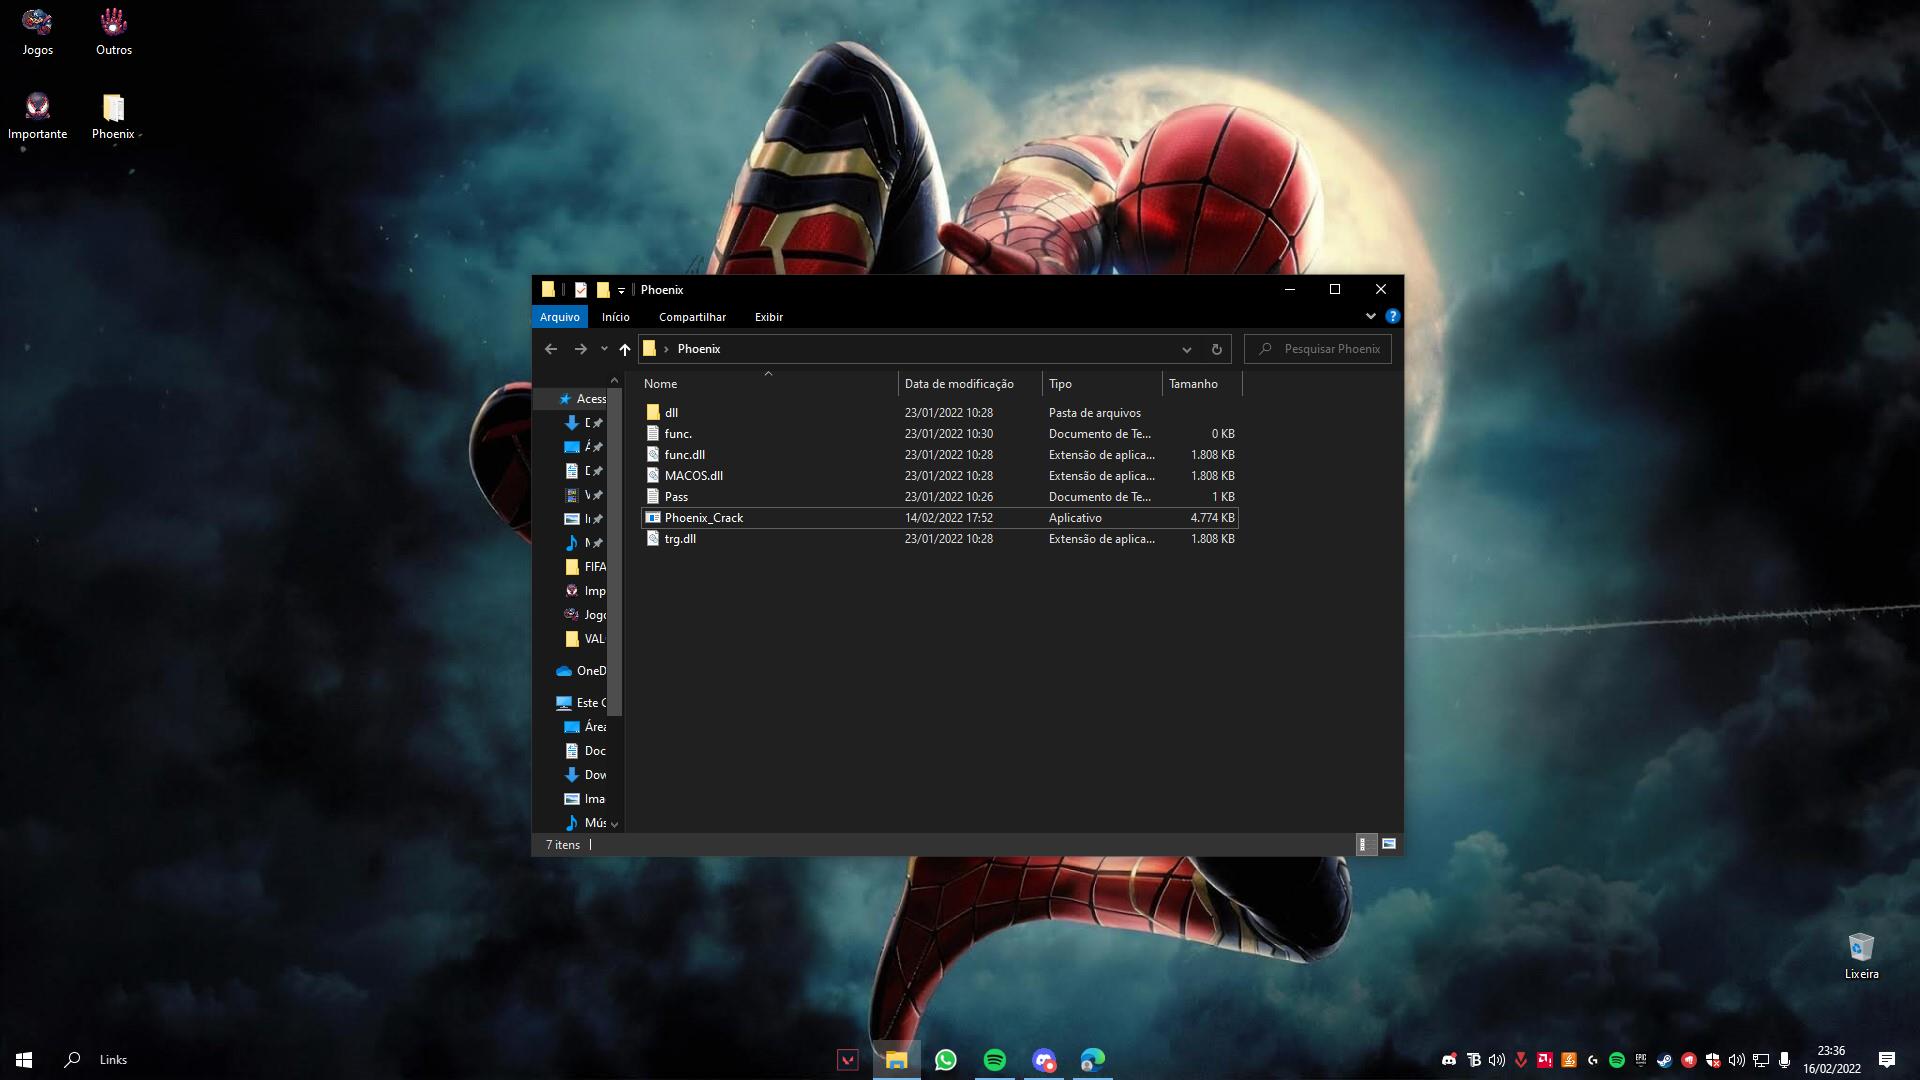This screenshot has height=1080, width=1920.
Task: Switch to details view layout
Action: [1365, 844]
